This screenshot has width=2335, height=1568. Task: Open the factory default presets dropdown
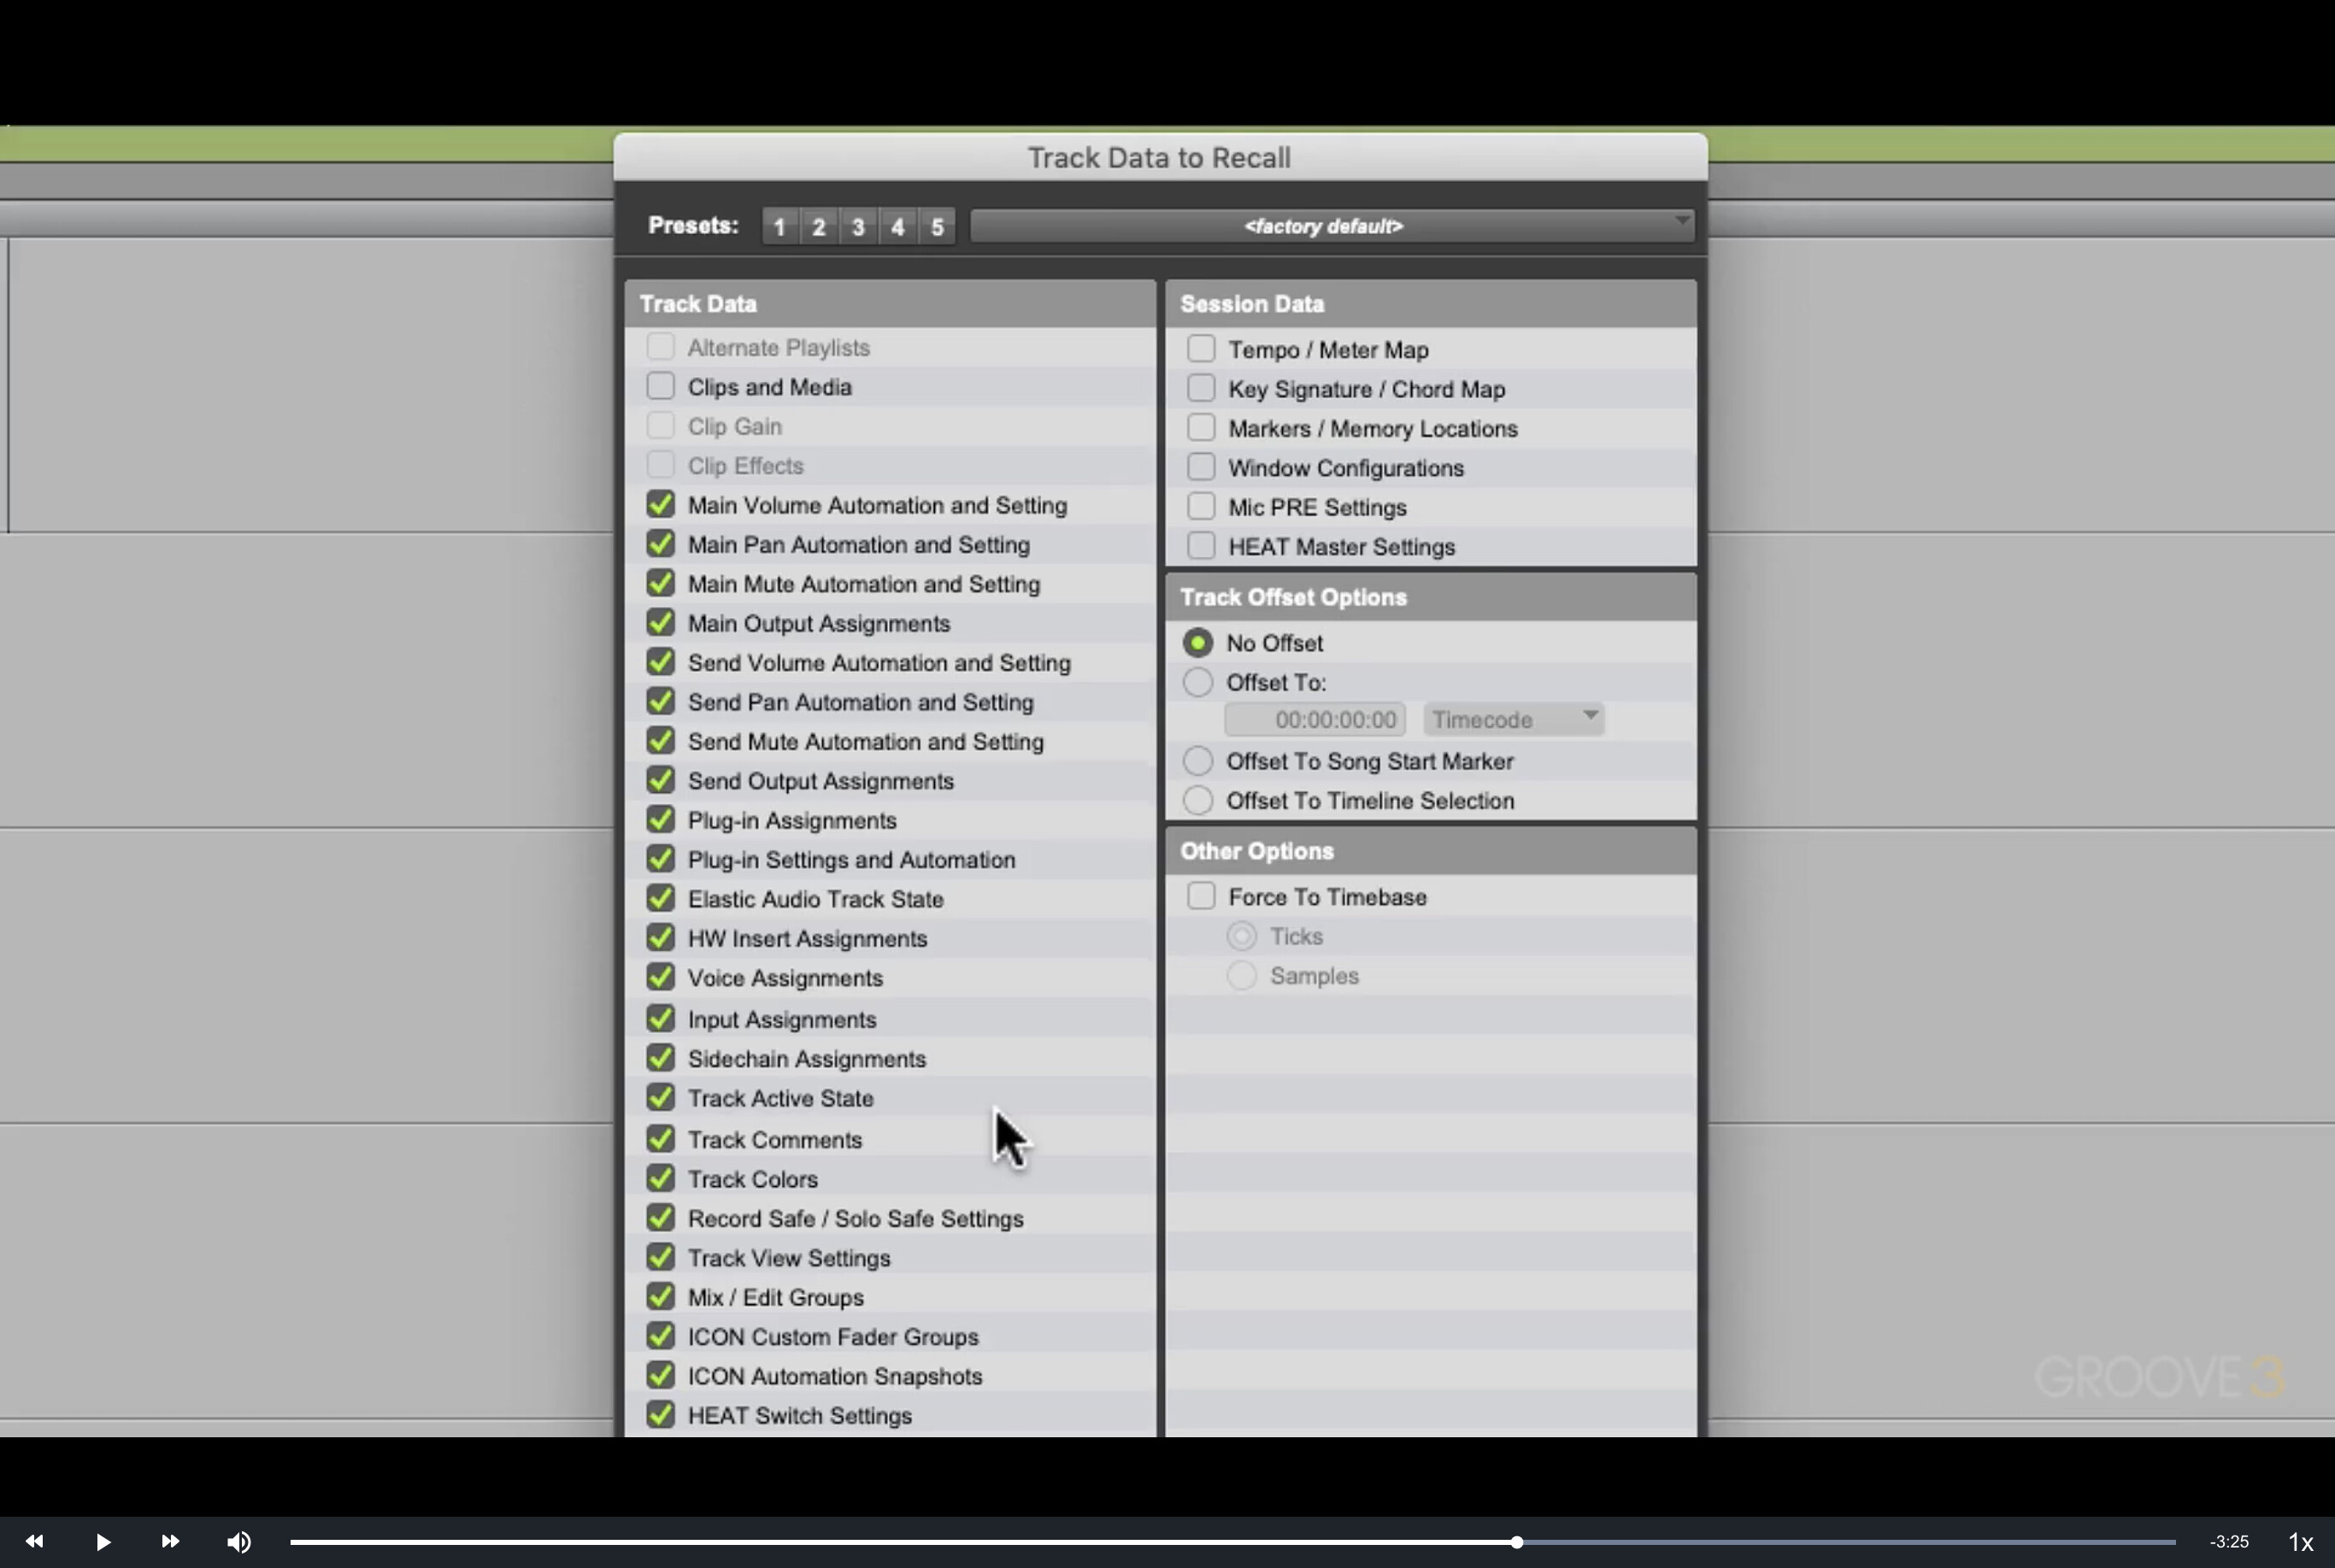[1331, 226]
